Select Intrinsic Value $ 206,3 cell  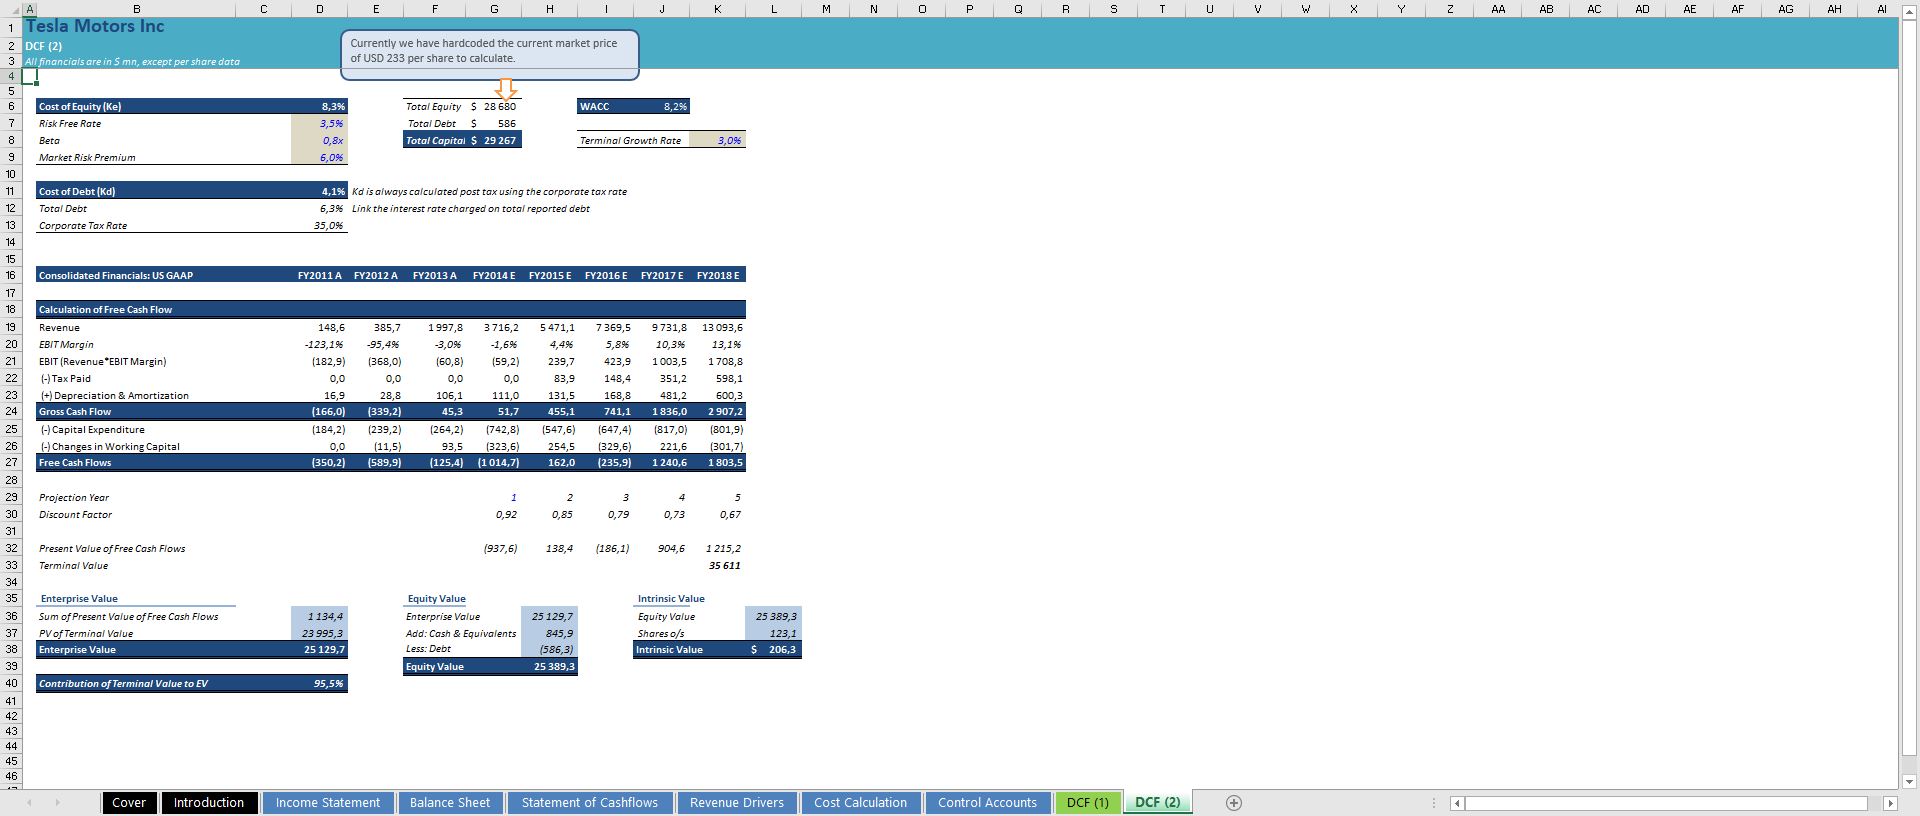[x=773, y=650]
